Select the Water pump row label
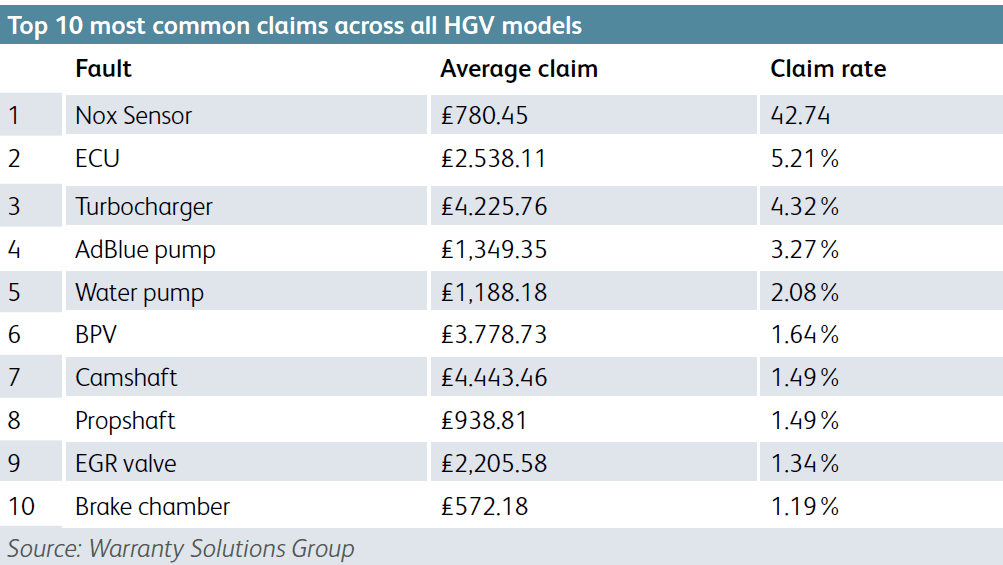This screenshot has width=1003, height=565. click(139, 293)
